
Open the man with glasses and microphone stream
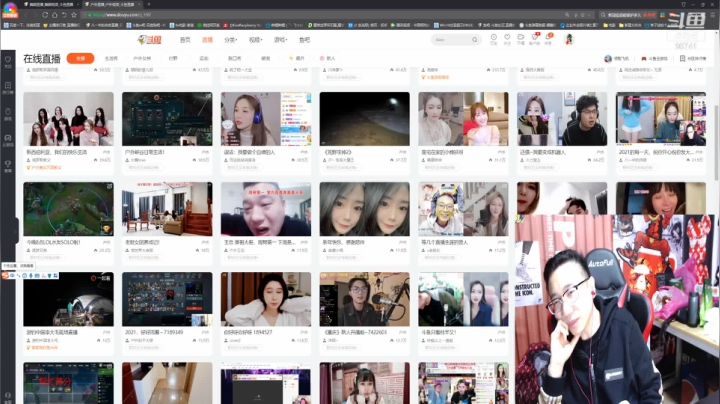click(x=365, y=299)
